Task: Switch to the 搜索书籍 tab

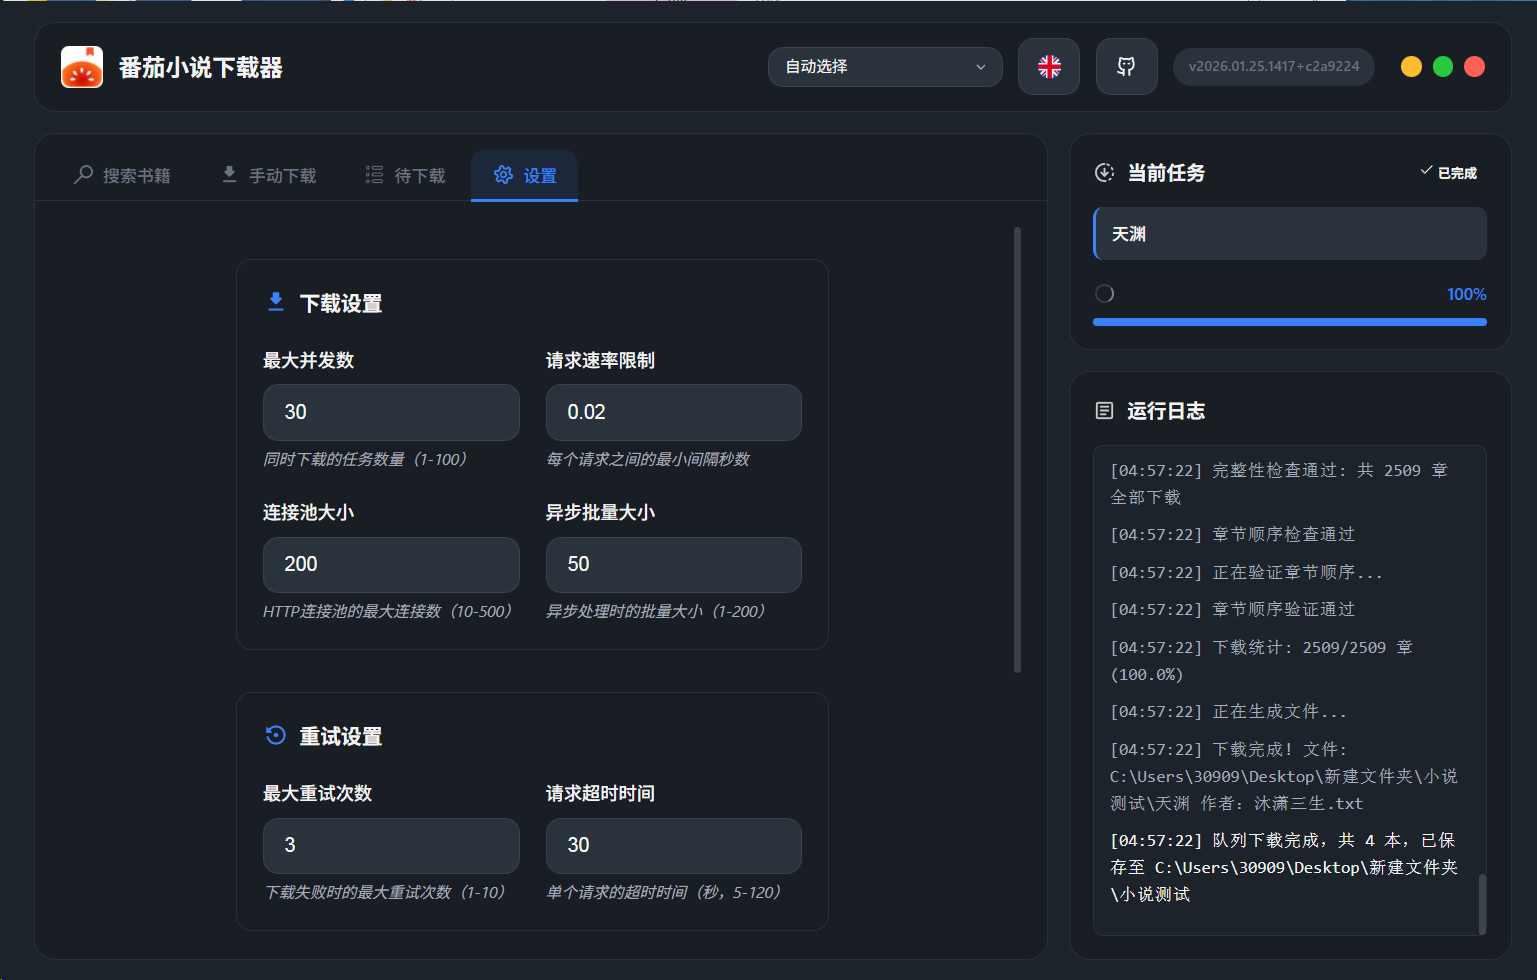Action: click(122, 176)
